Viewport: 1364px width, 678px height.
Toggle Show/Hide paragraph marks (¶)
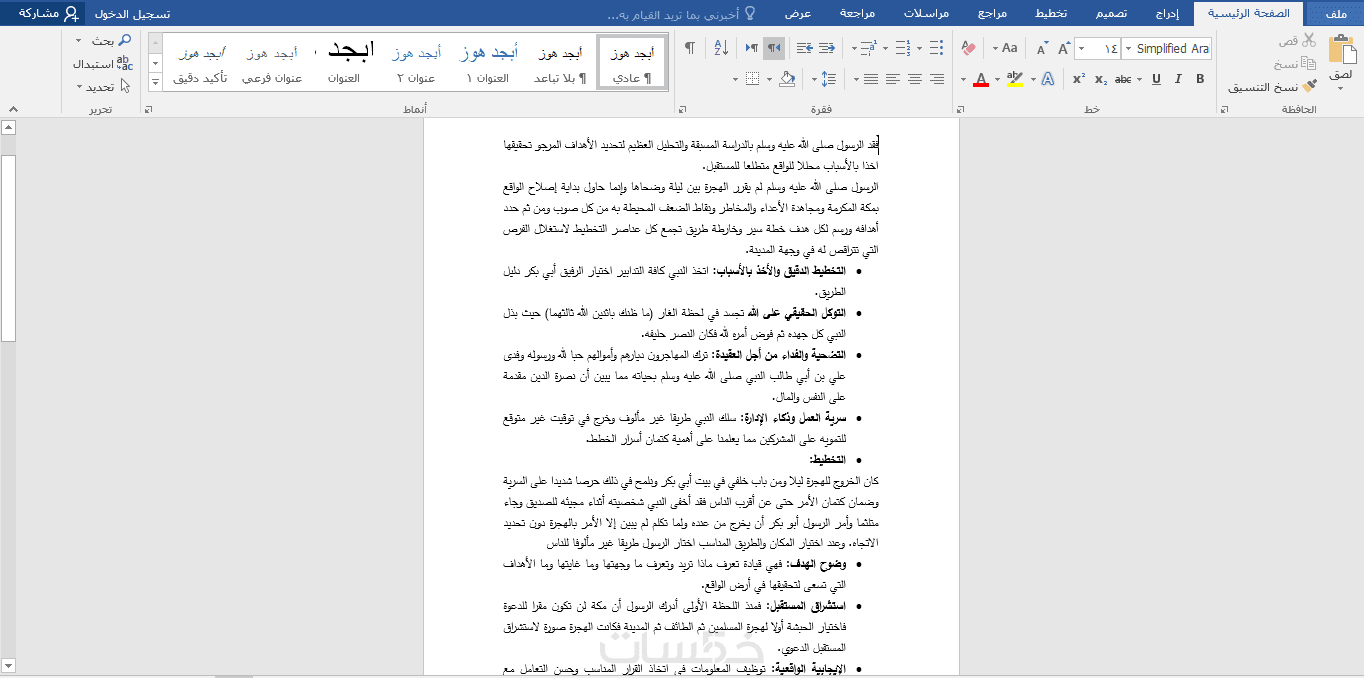pyautogui.click(x=689, y=48)
